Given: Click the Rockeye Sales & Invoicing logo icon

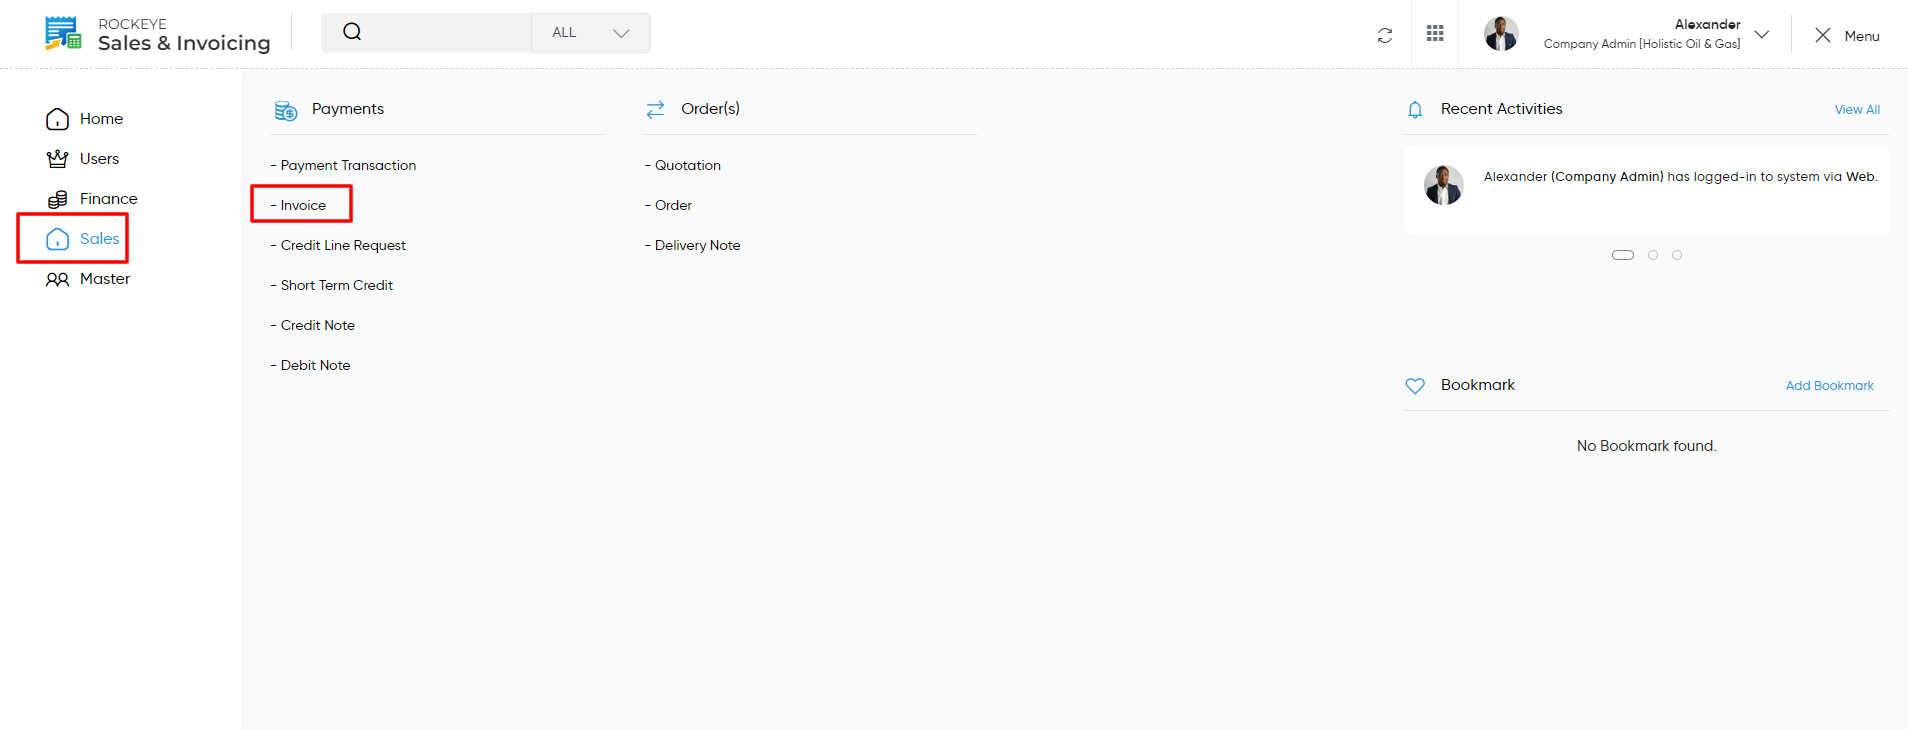Looking at the screenshot, I should point(63,33).
